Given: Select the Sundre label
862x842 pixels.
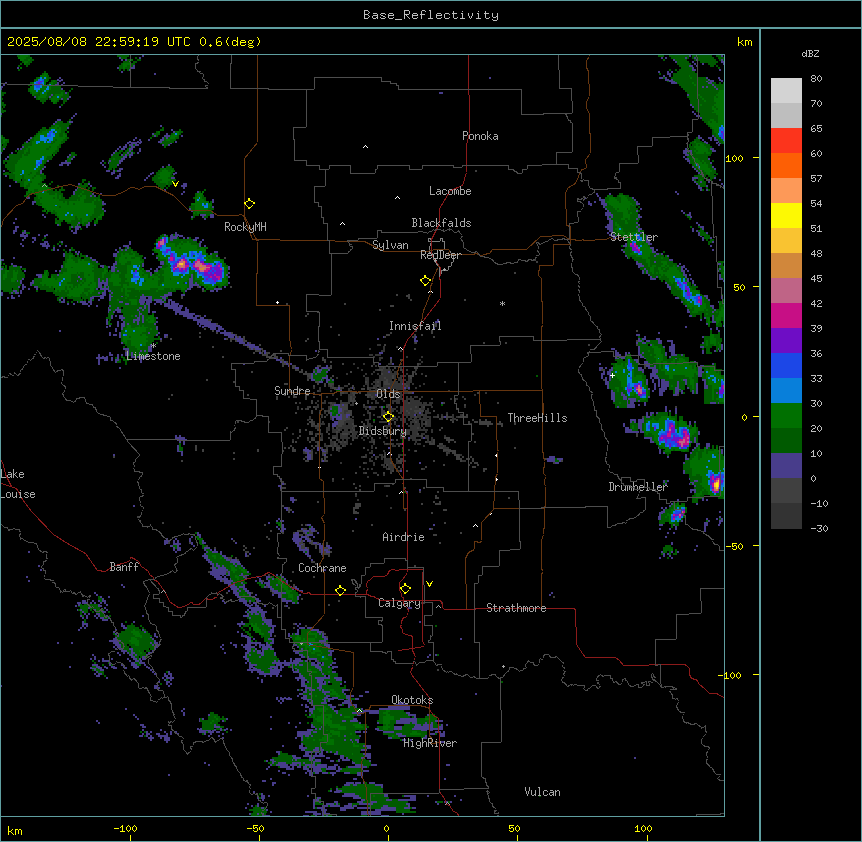Looking at the screenshot, I should (292, 391).
